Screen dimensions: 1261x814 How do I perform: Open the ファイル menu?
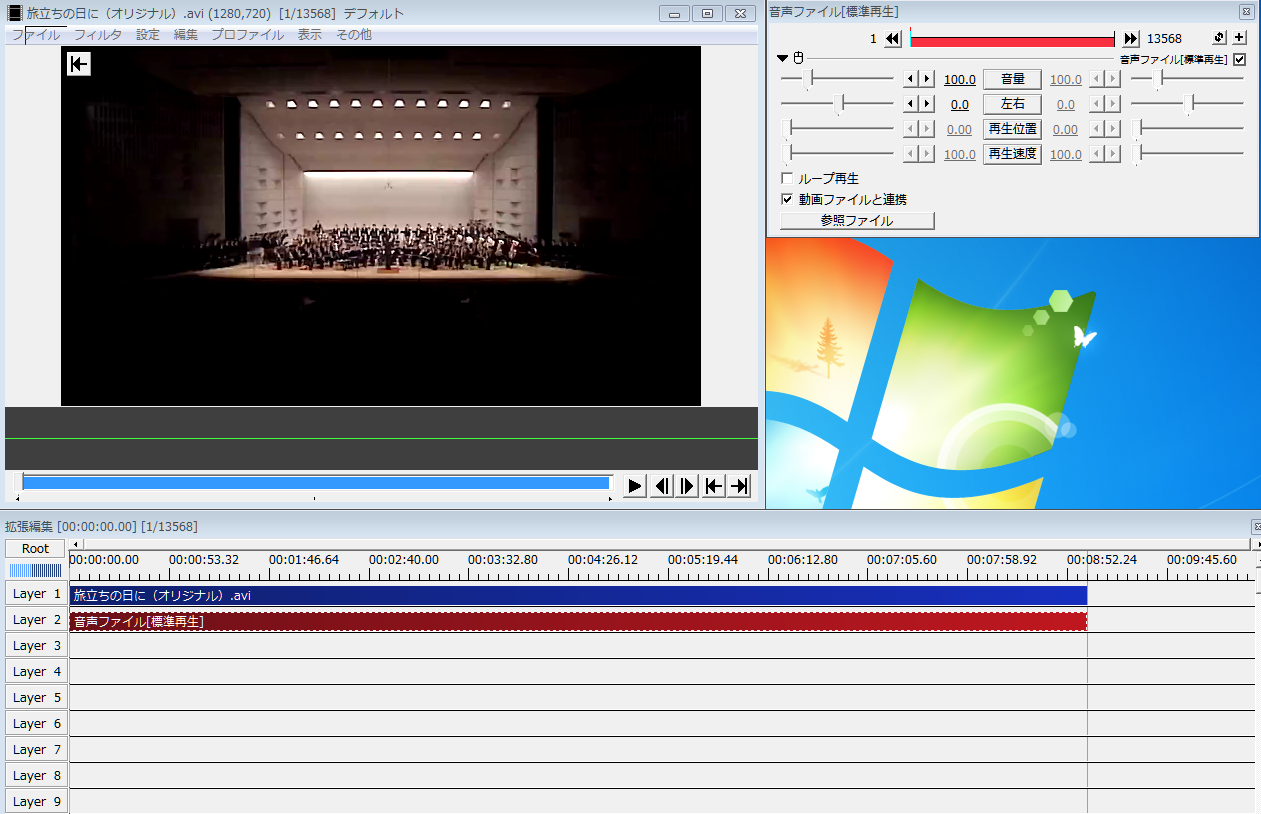(36, 34)
